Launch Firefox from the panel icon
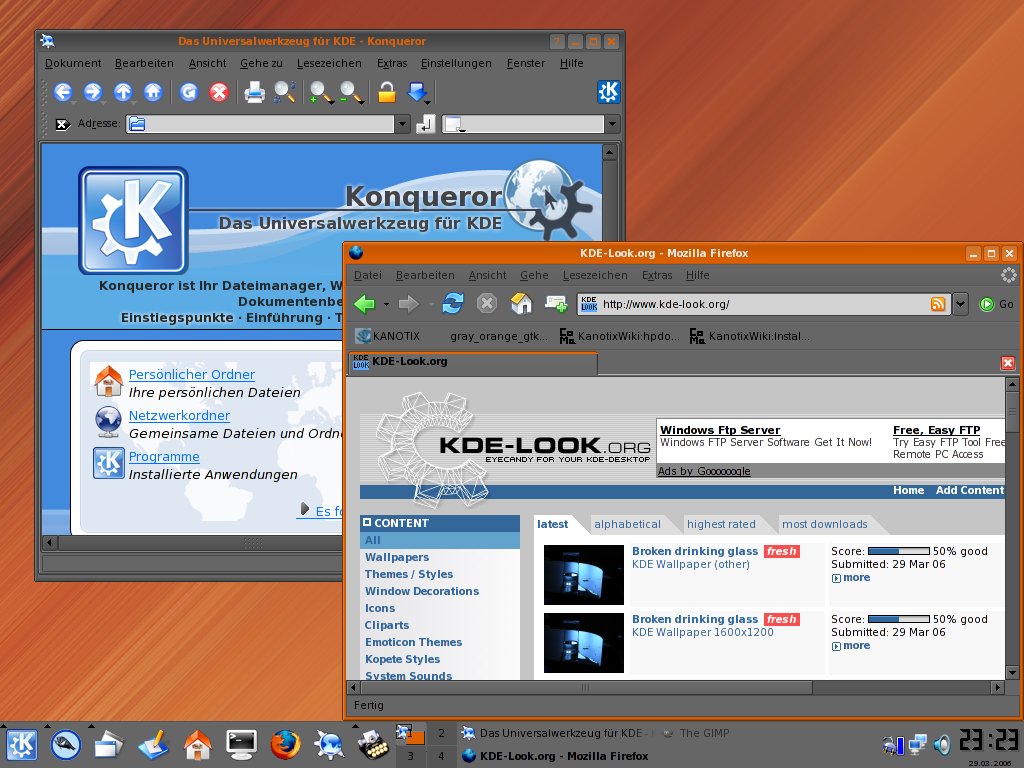This screenshot has width=1024, height=768. pyautogui.click(x=285, y=745)
